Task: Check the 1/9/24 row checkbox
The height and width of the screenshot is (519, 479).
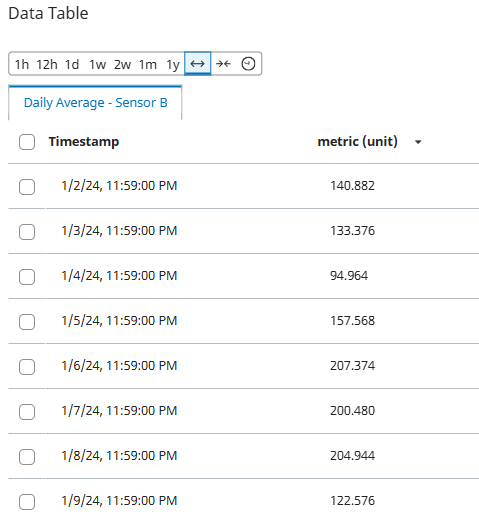Action: point(27,502)
